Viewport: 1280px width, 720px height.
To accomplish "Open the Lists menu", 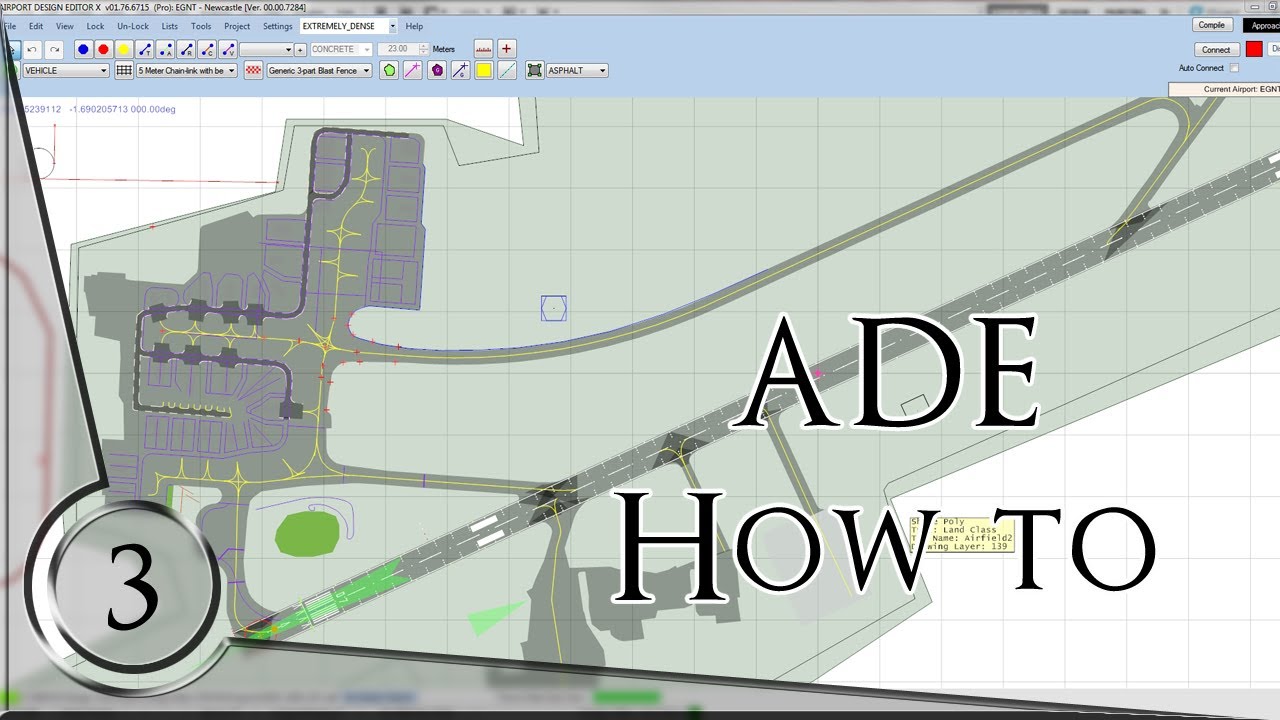I will click(170, 26).
